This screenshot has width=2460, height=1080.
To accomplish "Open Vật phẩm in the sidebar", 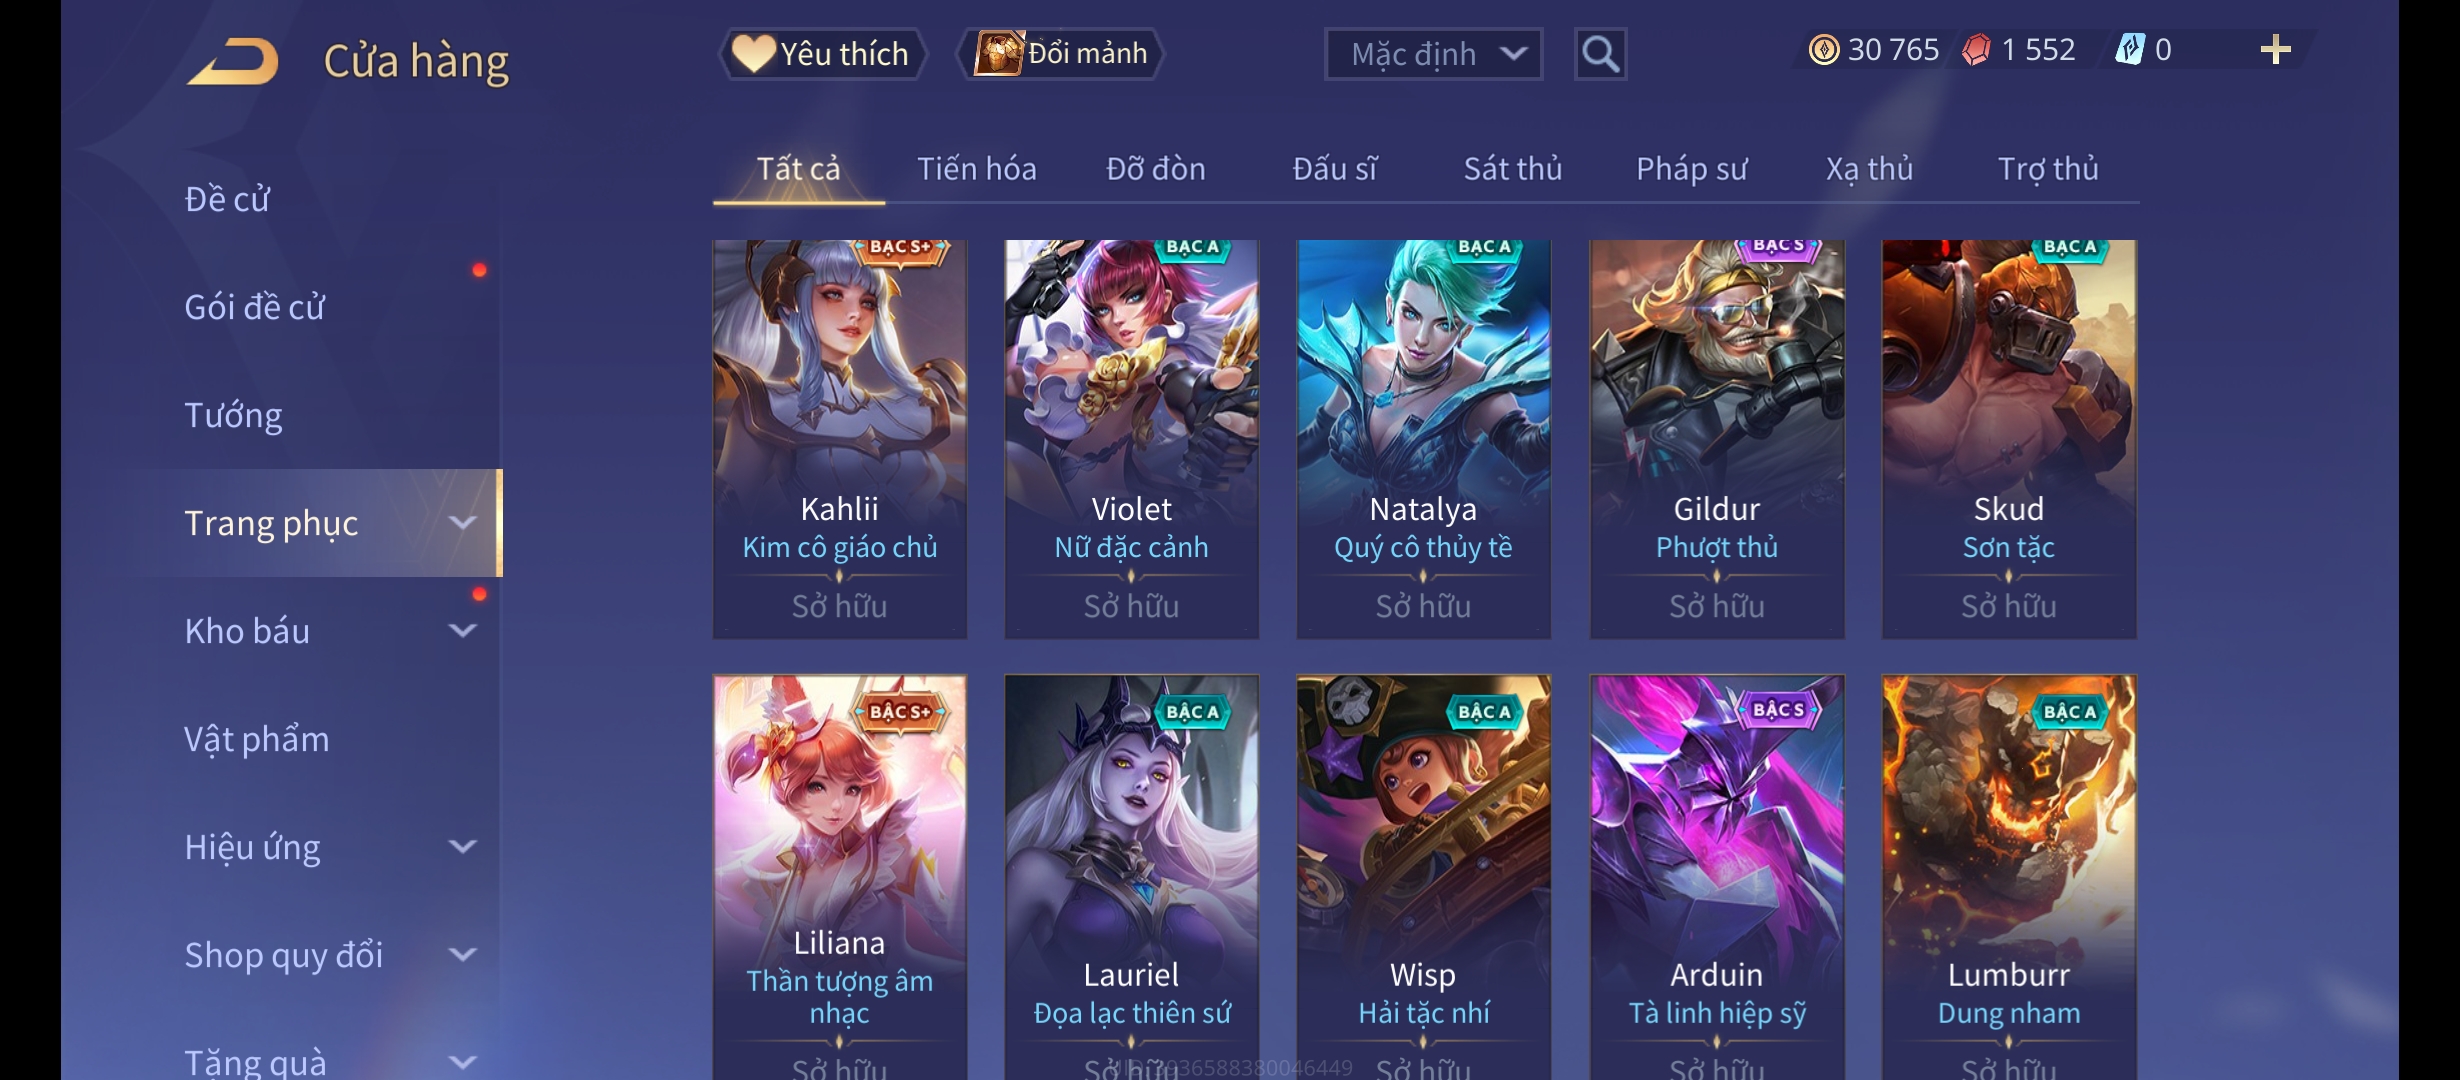I will (256, 739).
